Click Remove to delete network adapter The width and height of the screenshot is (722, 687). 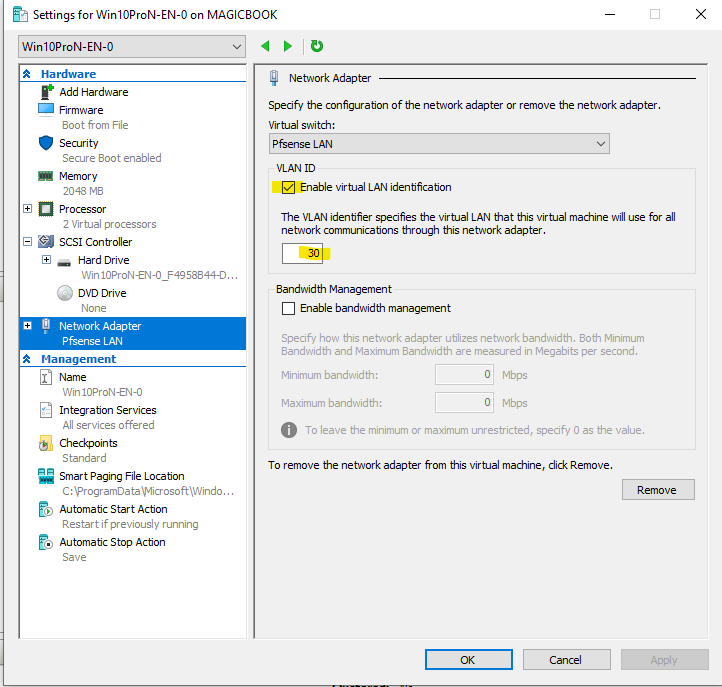coord(658,490)
